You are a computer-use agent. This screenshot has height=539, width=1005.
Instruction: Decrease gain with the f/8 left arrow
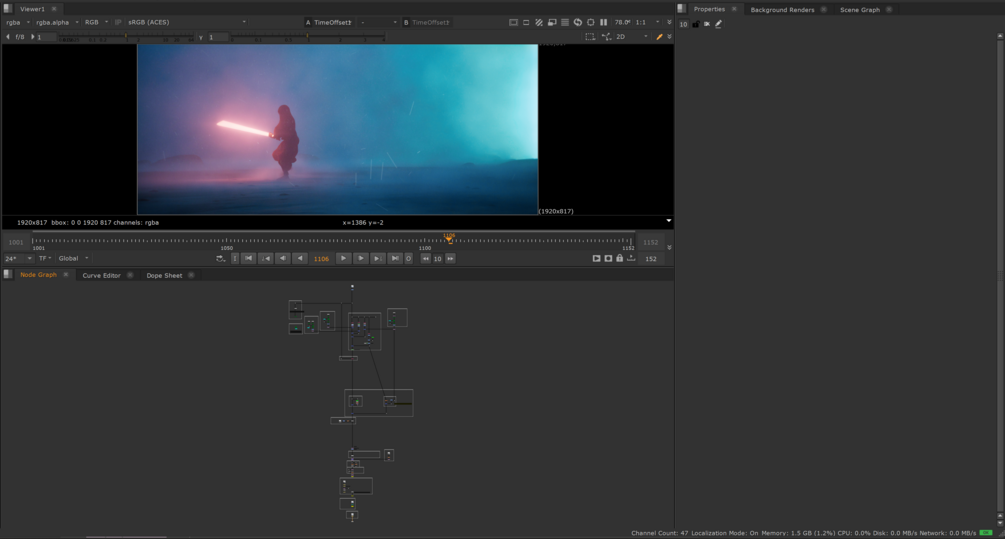(8, 37)
